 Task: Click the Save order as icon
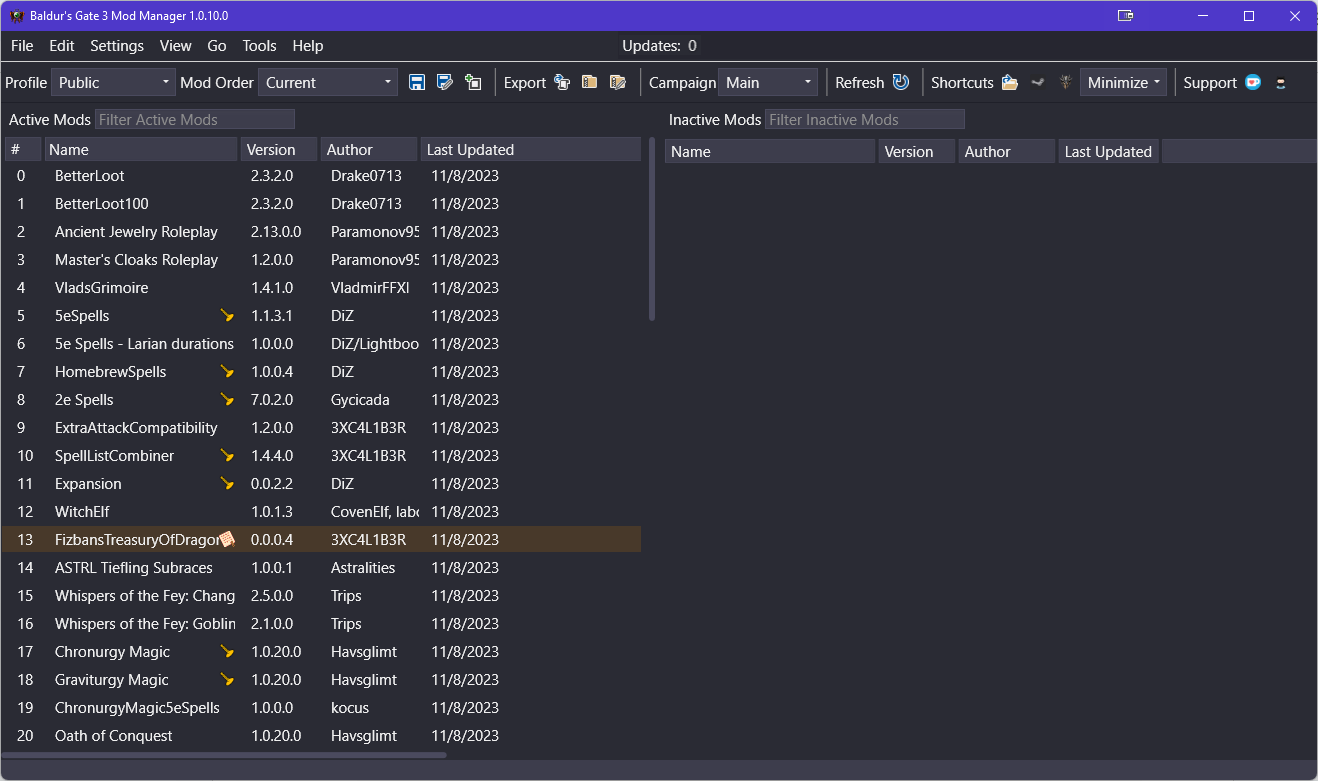pyautogui.click(x=445, y=82)
